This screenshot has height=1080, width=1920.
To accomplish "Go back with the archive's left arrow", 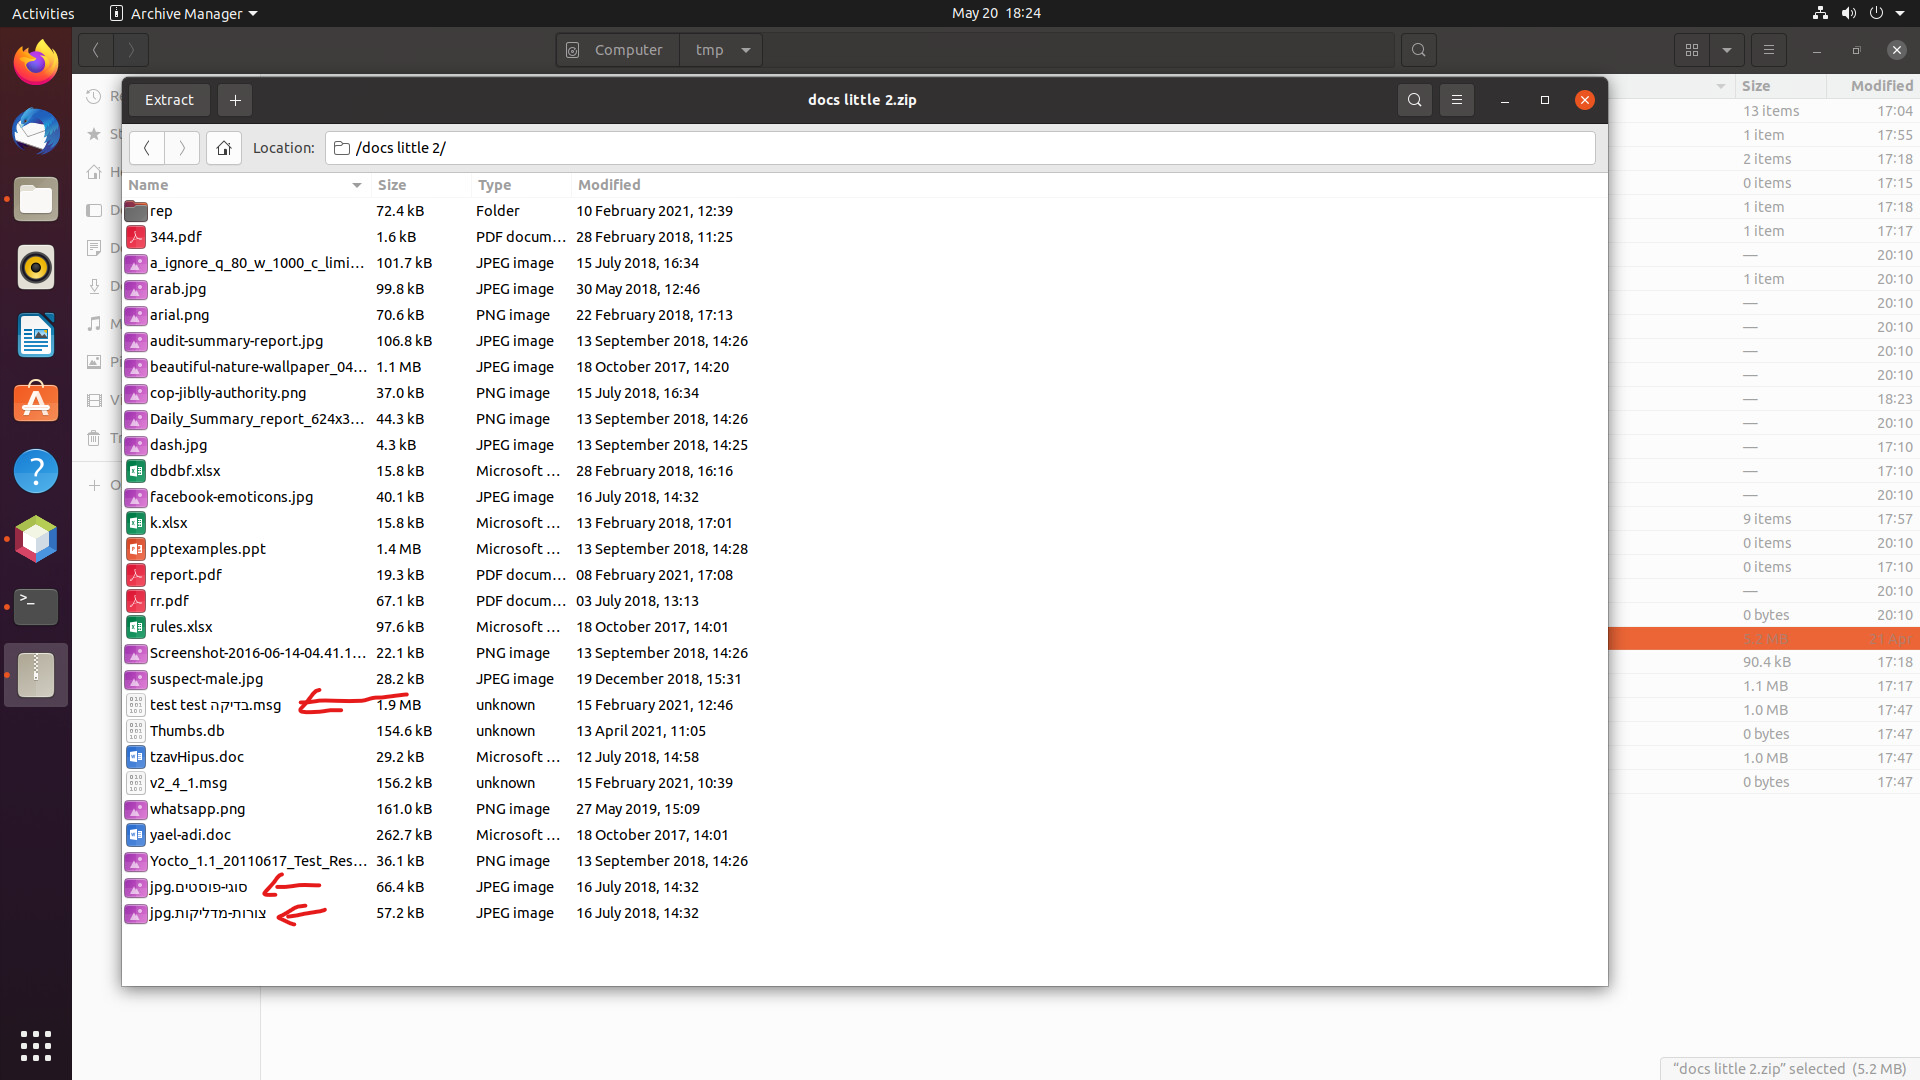I will pos(147,148).
